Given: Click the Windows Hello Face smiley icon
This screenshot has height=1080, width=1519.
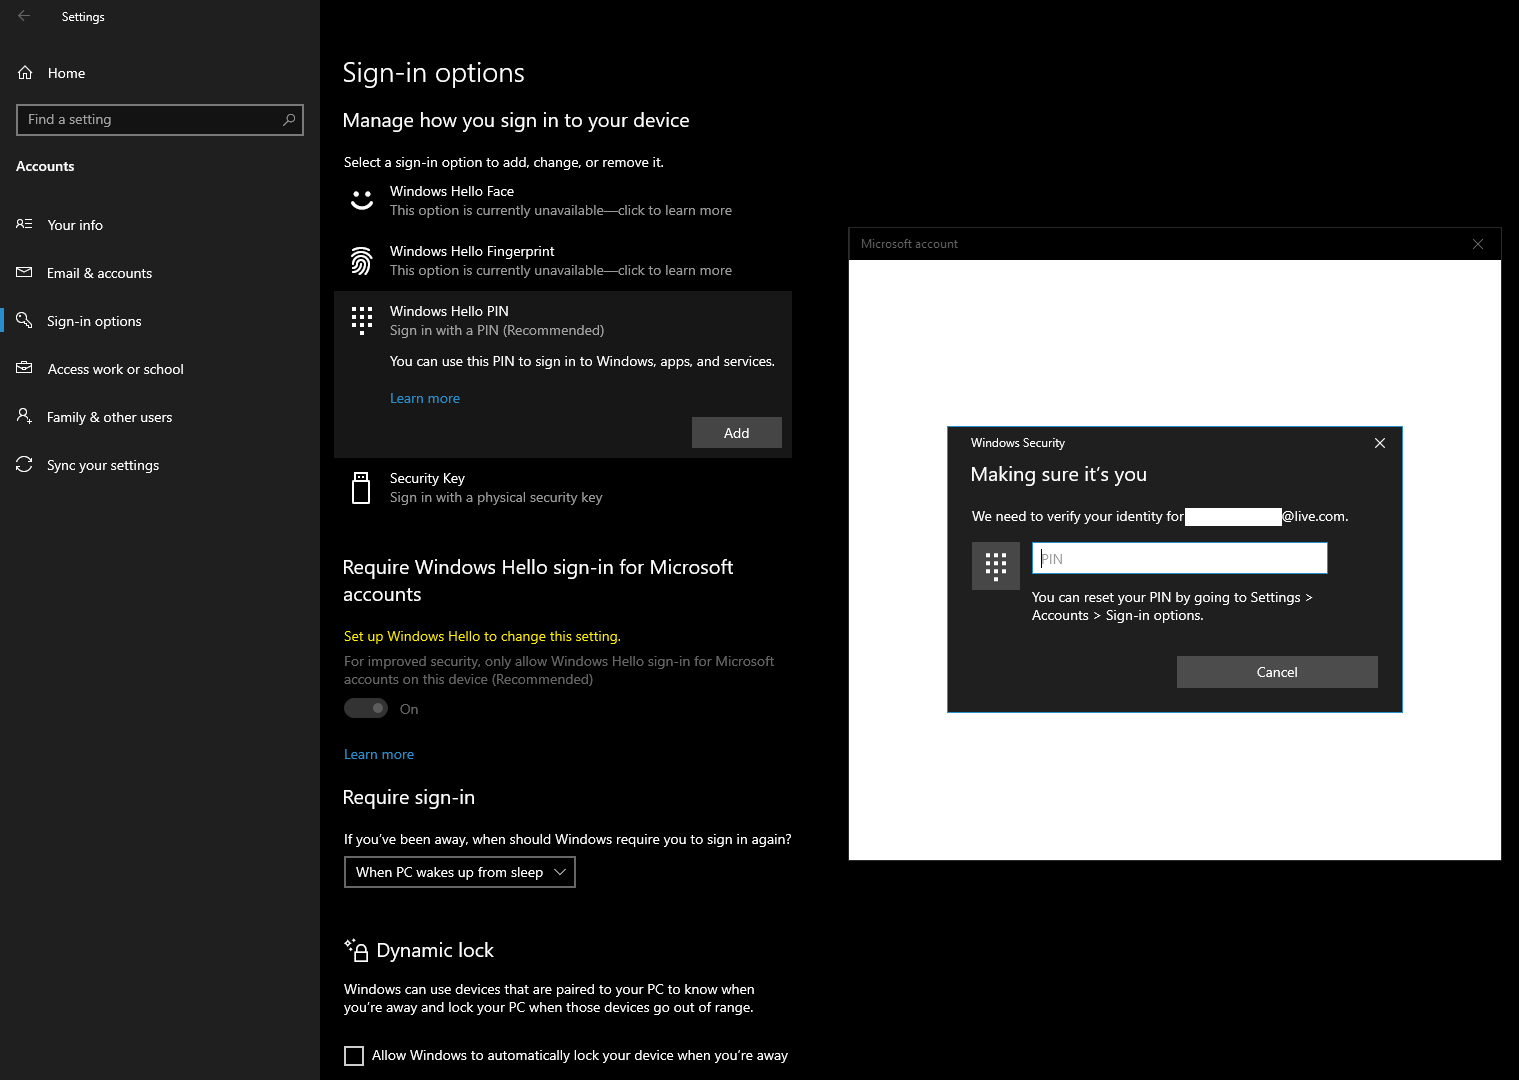Looking at the screenshot, I should coord(362,201).
